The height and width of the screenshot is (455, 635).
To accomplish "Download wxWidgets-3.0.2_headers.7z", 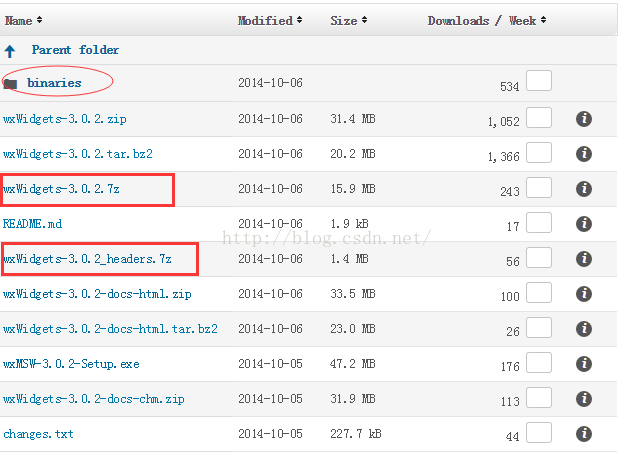I will pos(87,259).
